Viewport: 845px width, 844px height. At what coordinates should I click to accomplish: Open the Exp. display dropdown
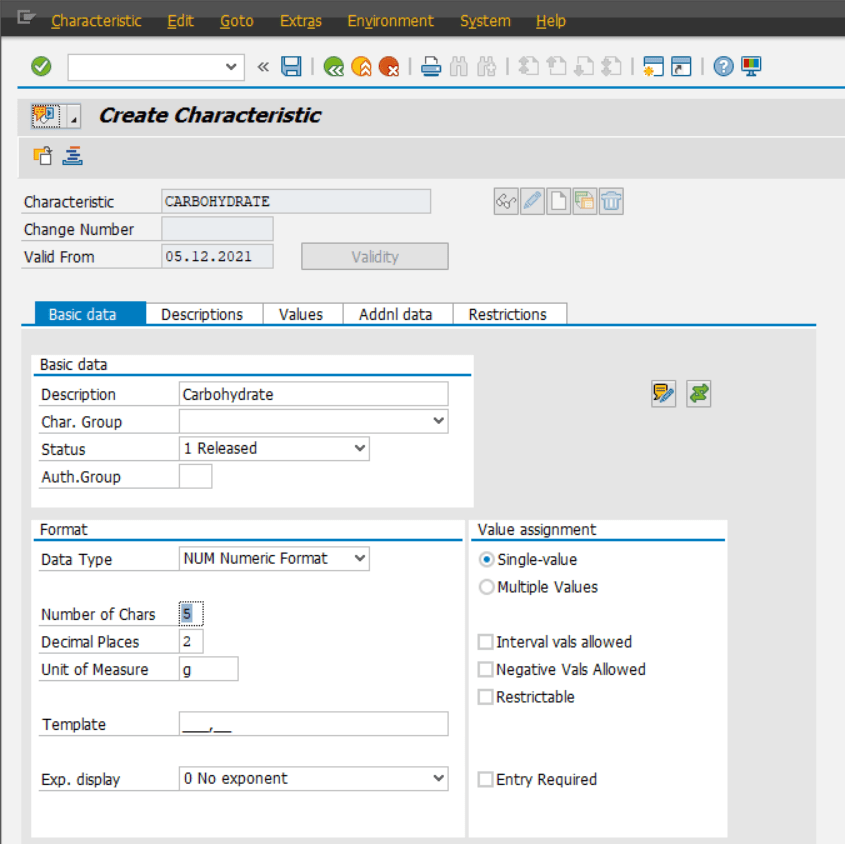click(x=438, y=778)
